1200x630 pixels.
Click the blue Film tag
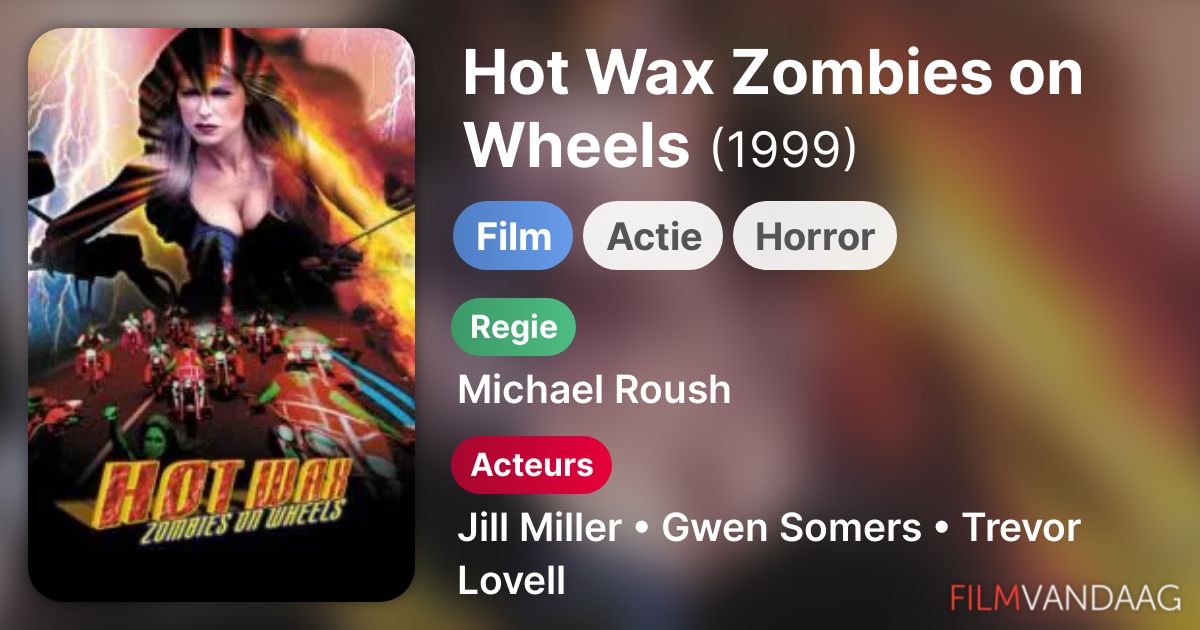pyautogui.click(x=513, y=236)
